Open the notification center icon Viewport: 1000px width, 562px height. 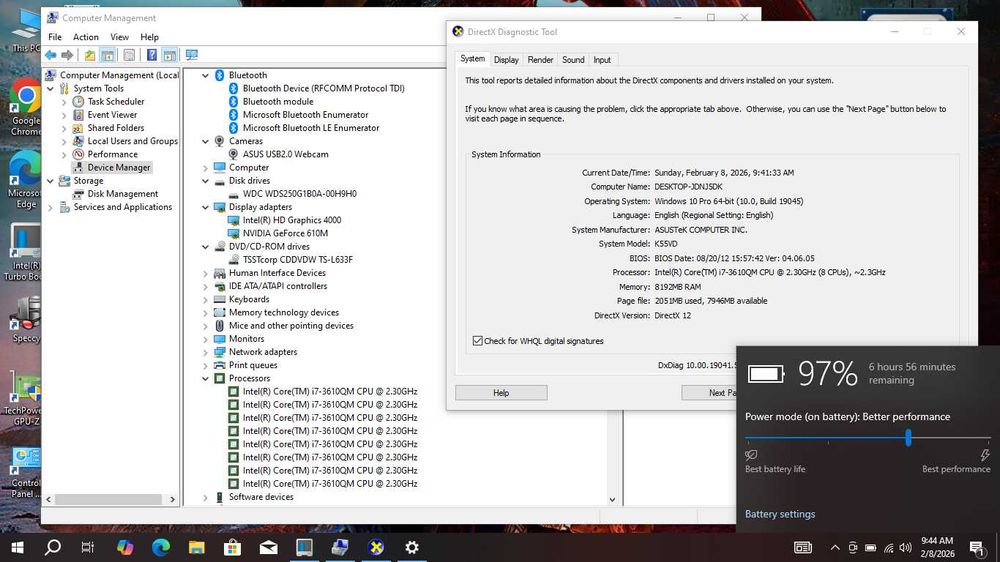point(976,547)
